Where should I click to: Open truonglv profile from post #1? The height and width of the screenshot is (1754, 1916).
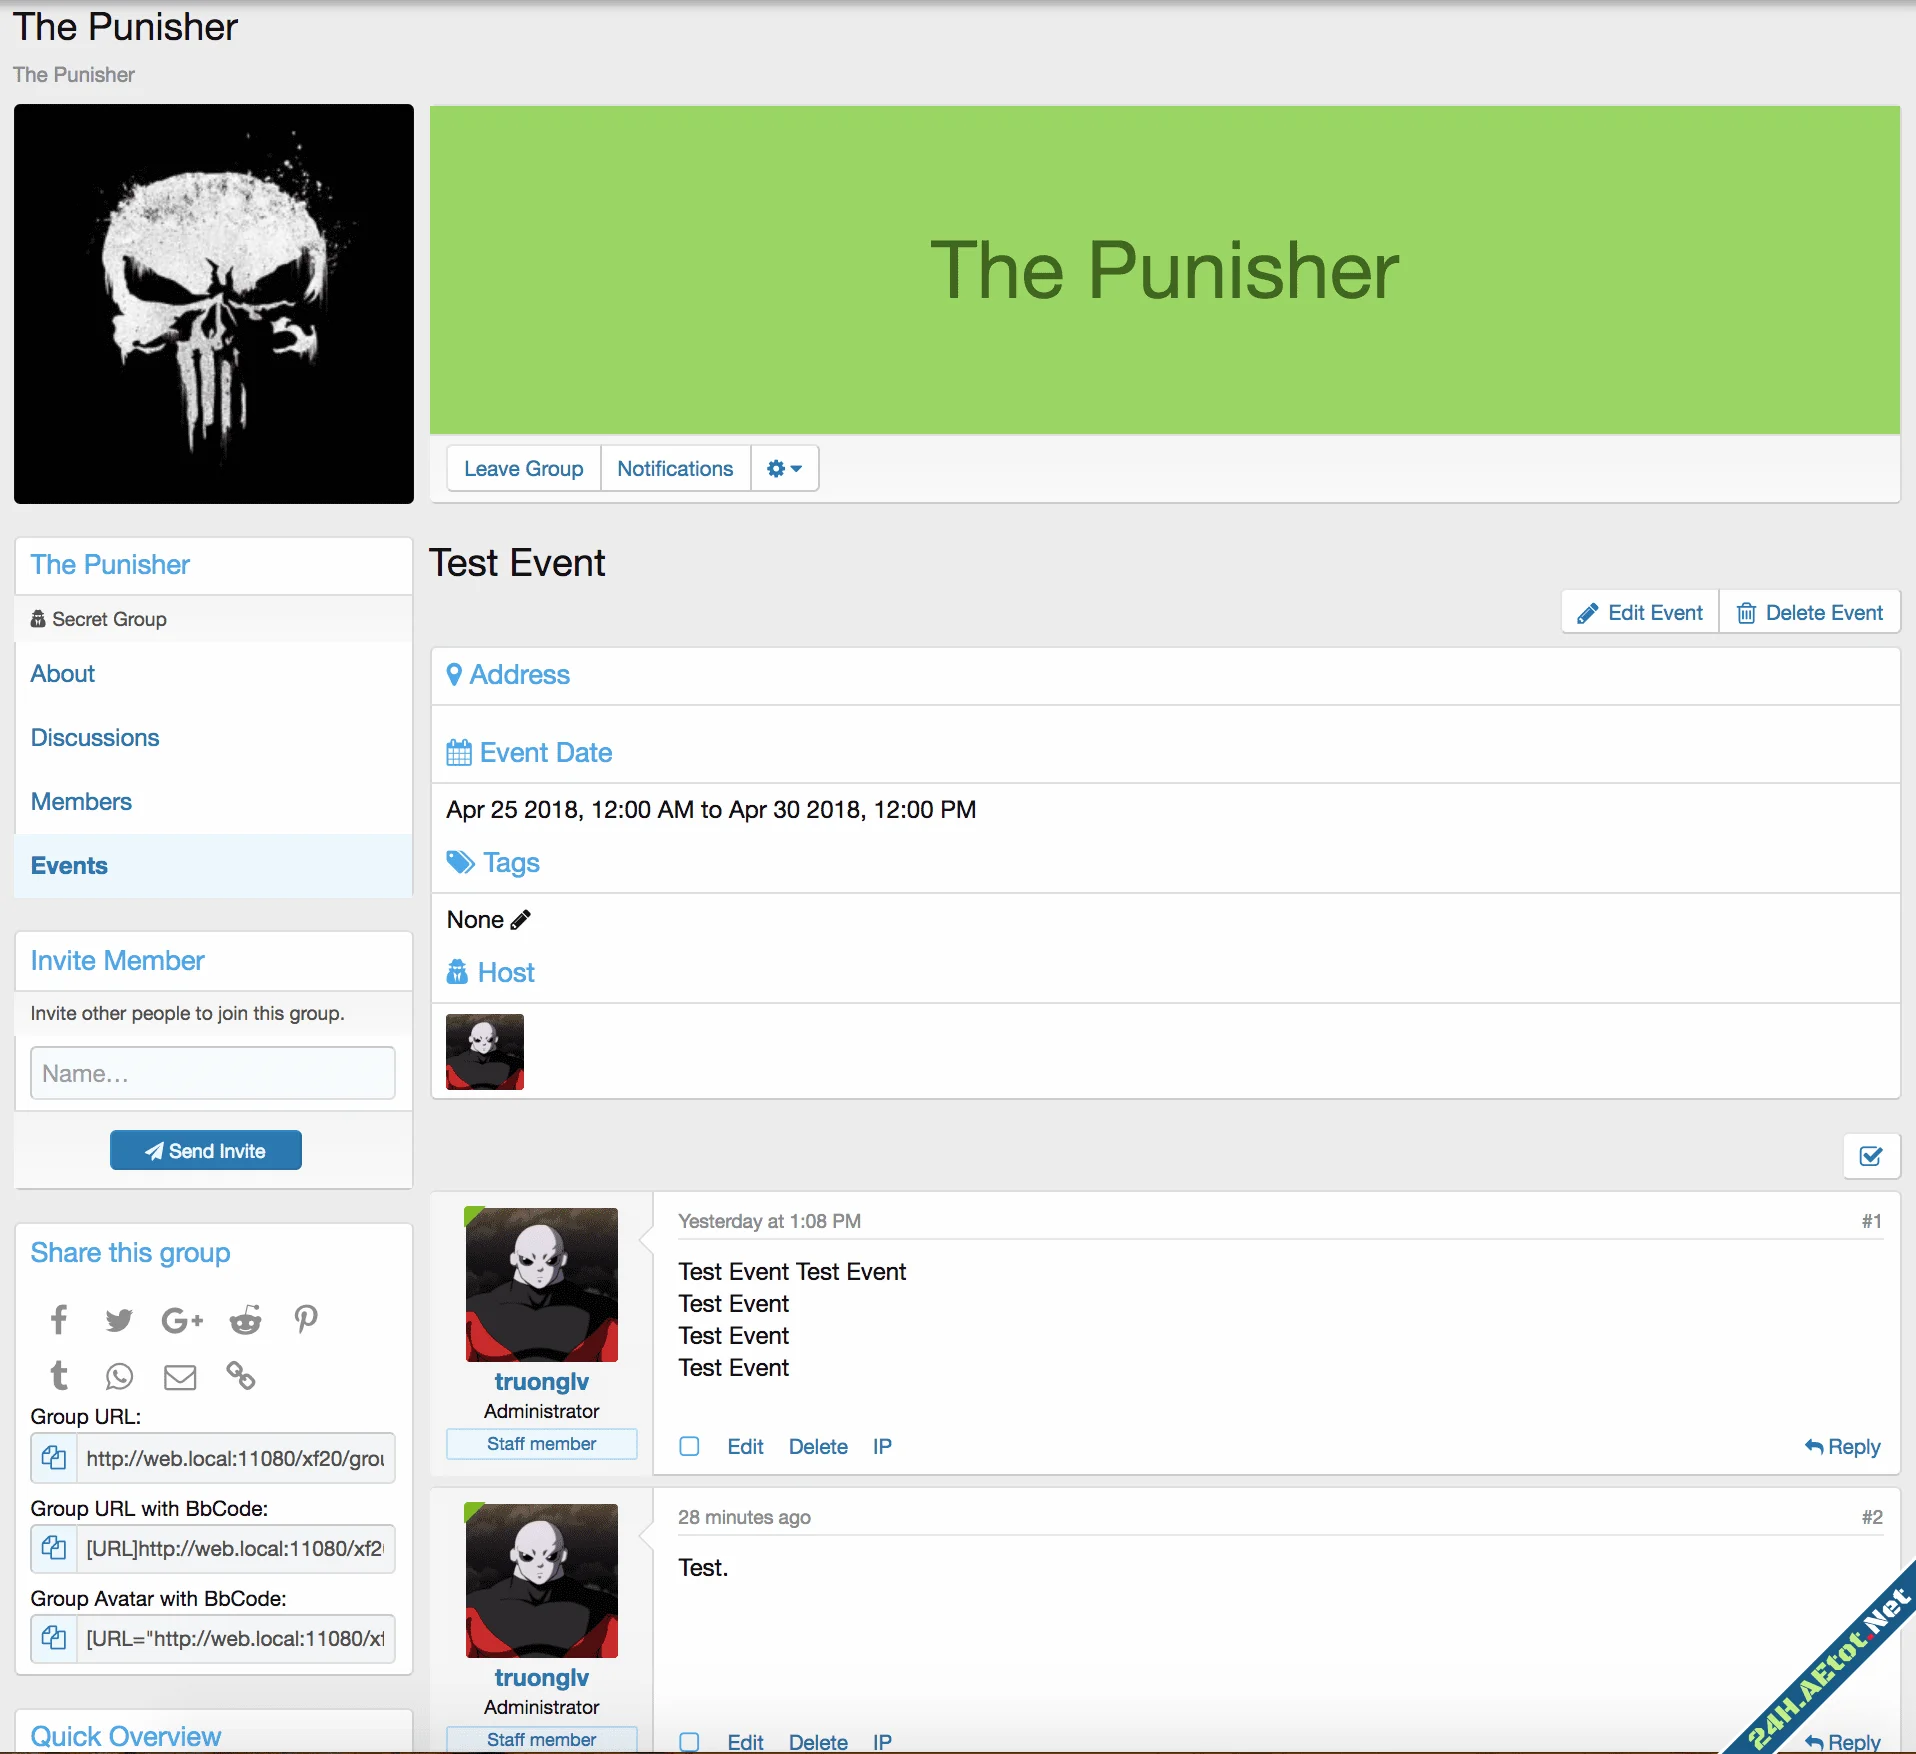click(x=542, y=1381)
